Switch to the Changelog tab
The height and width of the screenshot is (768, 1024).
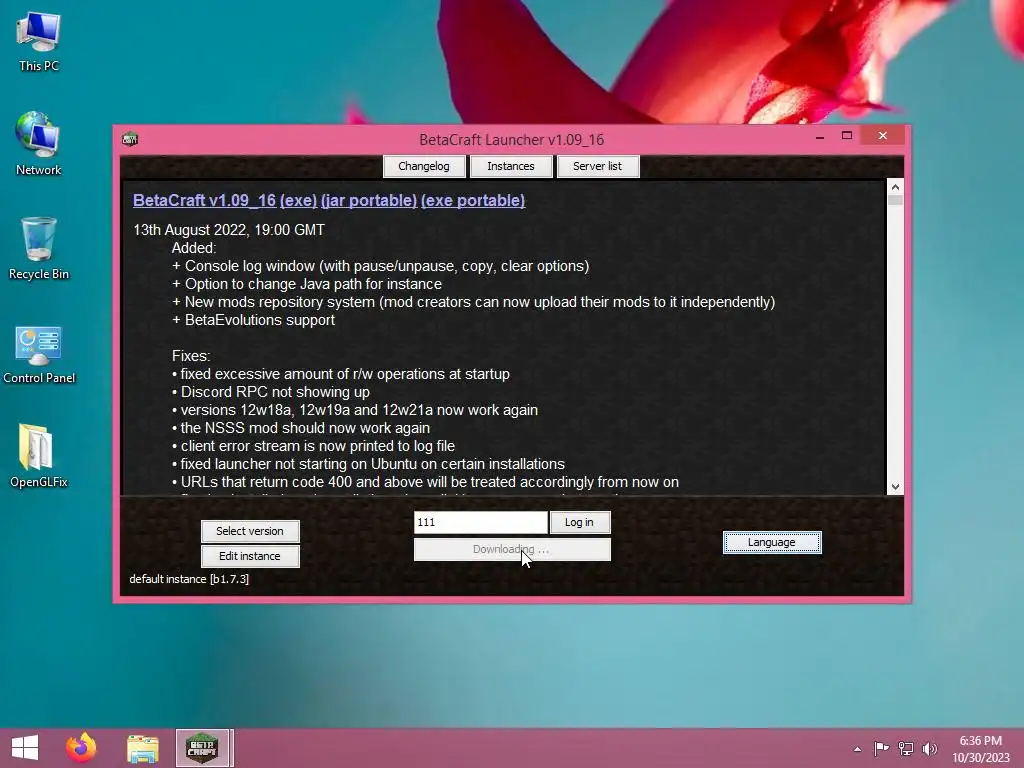point(424,166)
